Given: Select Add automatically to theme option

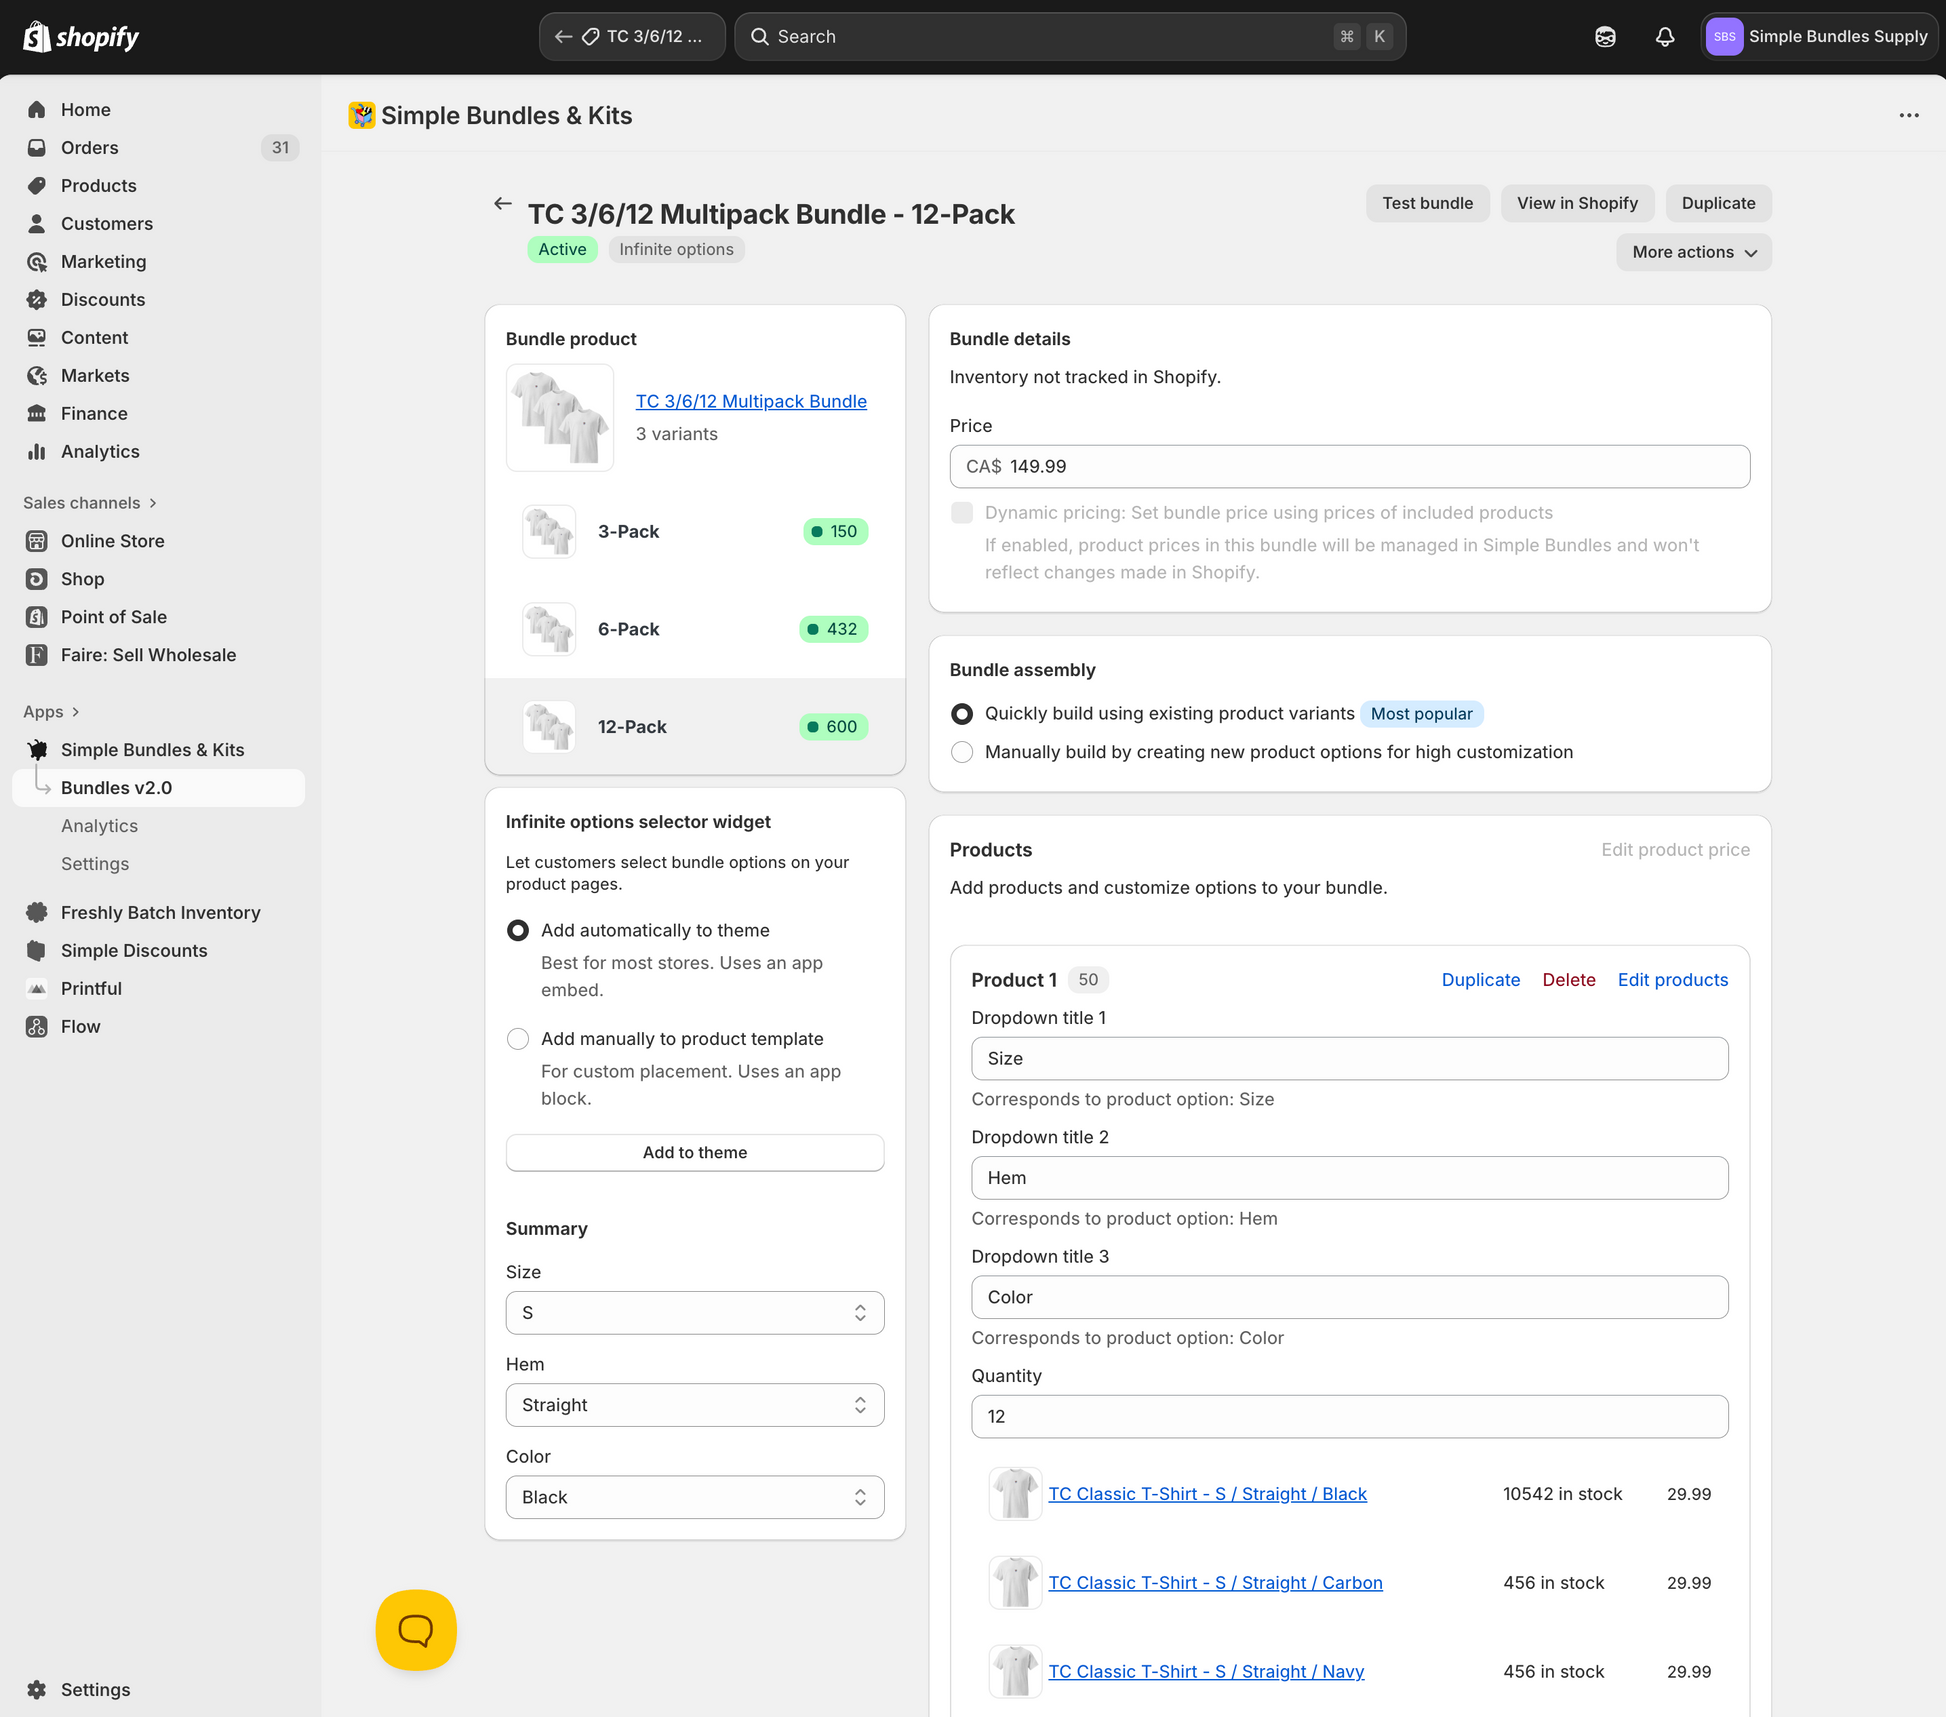Looking at the screenshot, I should [x=518, y=931].
